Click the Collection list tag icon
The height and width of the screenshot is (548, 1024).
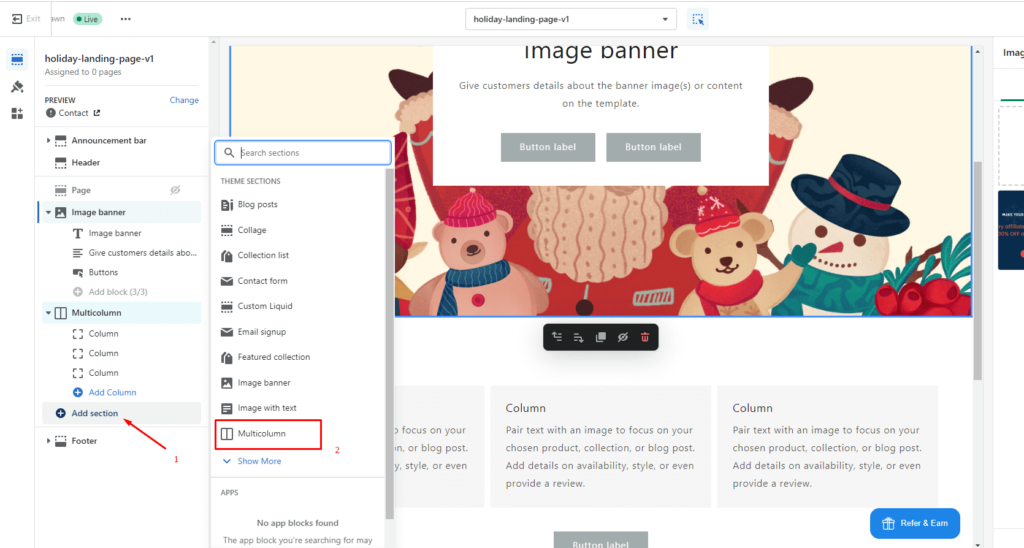(227, 256)
